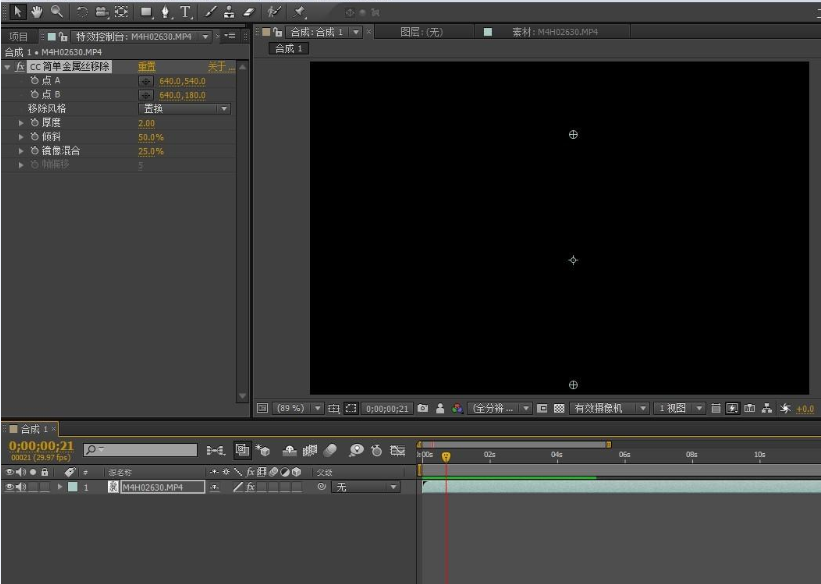Select the Rotation tool
The image size is (821, 584).
tap(82, 12)
